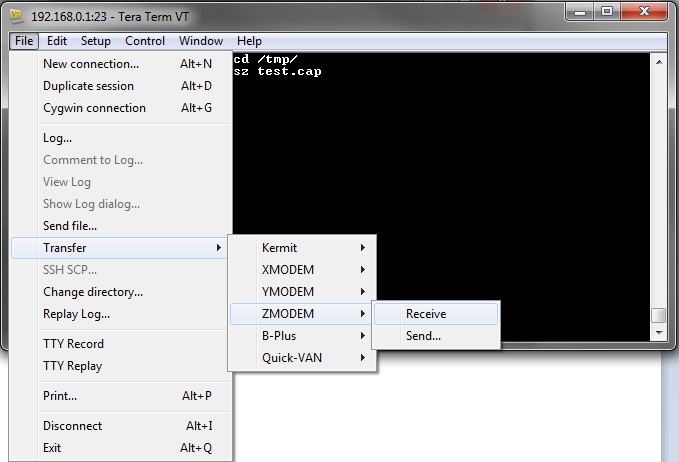This screenshot has width=679, height=462.
Task: Expand the ZMODEM transfer submenu
Action: pyautogui.click(x=301, y=314)
